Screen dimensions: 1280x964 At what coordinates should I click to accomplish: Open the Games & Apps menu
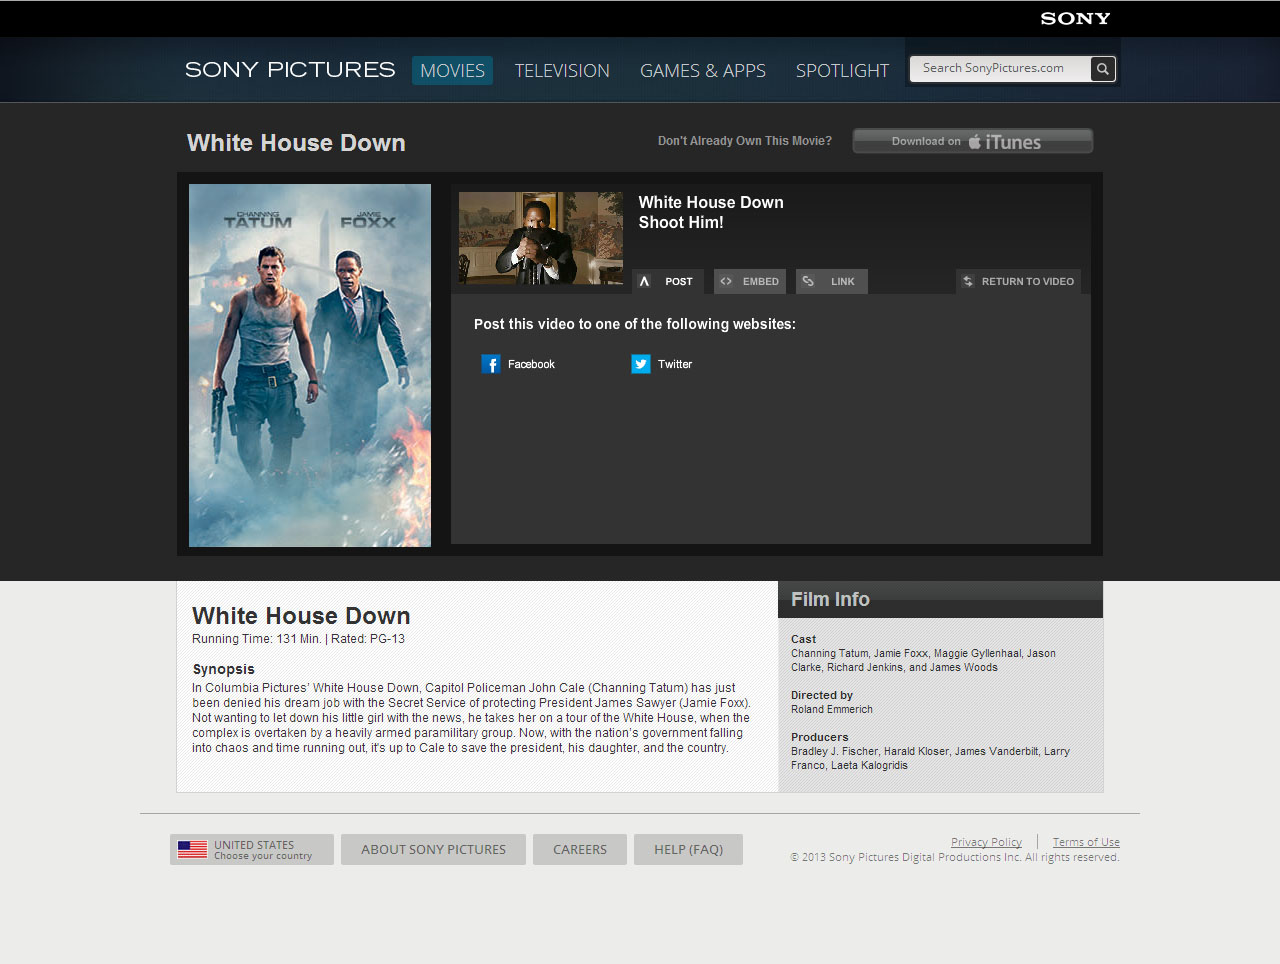coord(703,70)
